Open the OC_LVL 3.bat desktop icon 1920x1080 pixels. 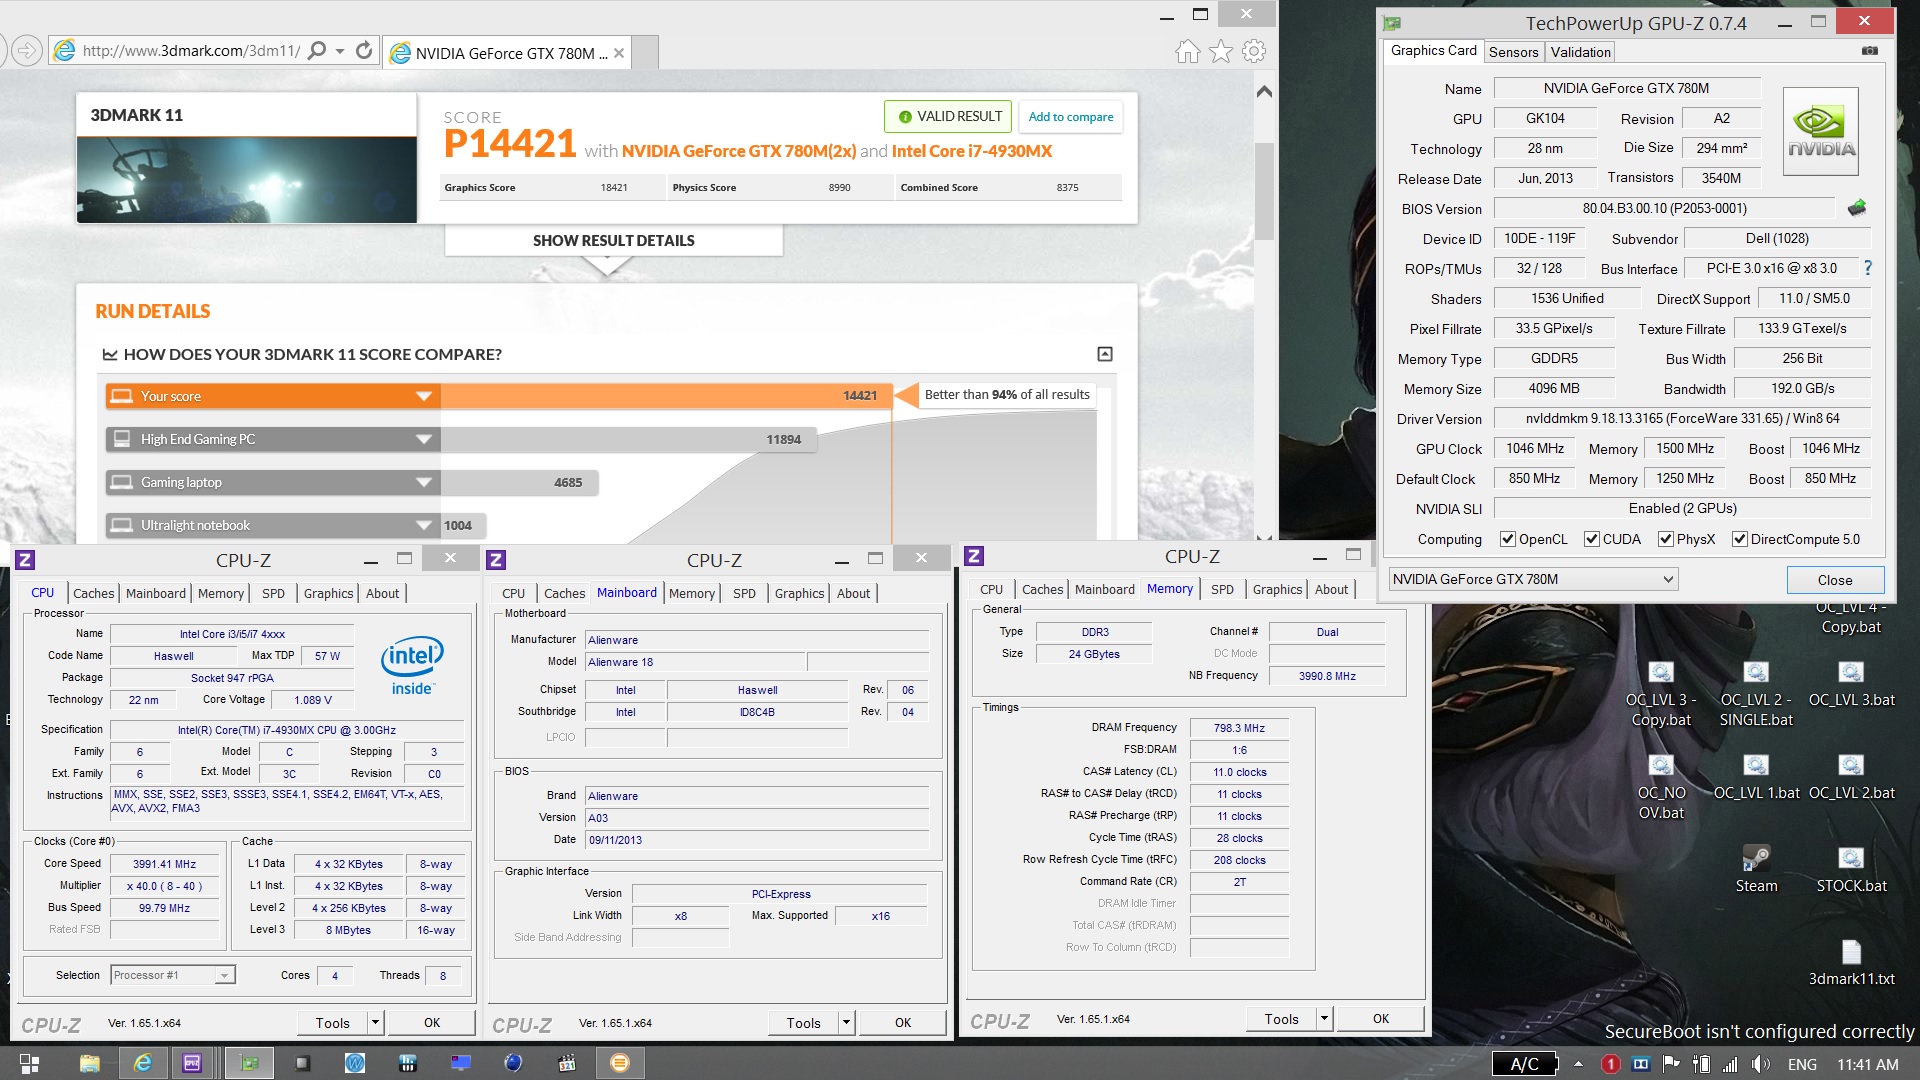click(x=1851, y=686)
